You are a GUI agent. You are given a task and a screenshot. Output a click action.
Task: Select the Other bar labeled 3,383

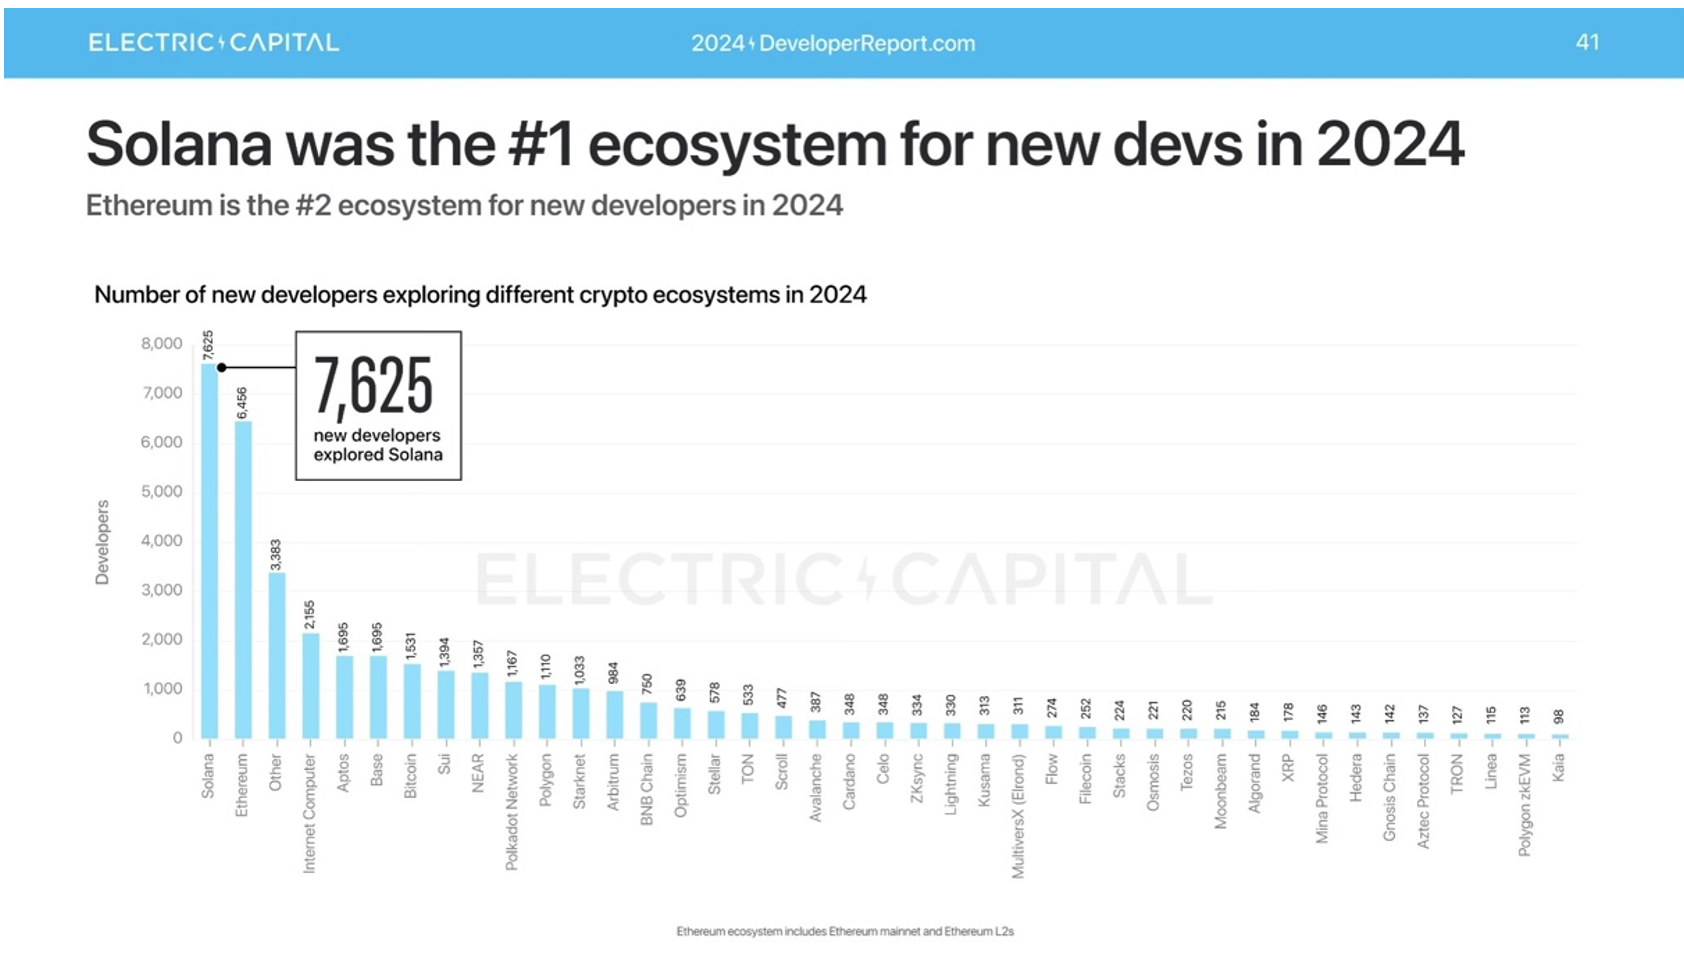tap(277, 655)
